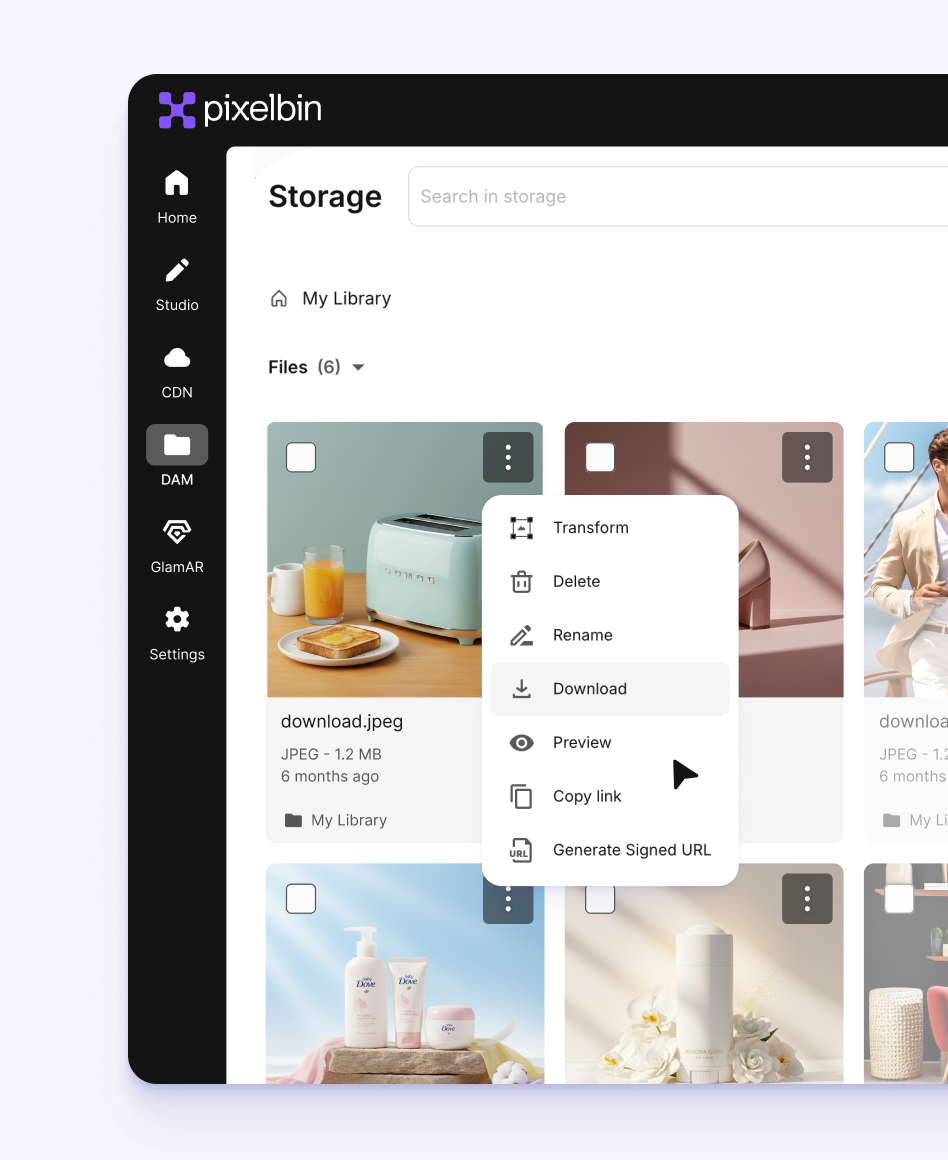The width and height of the screenshot is (948, 1160).
Task: Go to Home in the sidebar
Action: [177, 196]
